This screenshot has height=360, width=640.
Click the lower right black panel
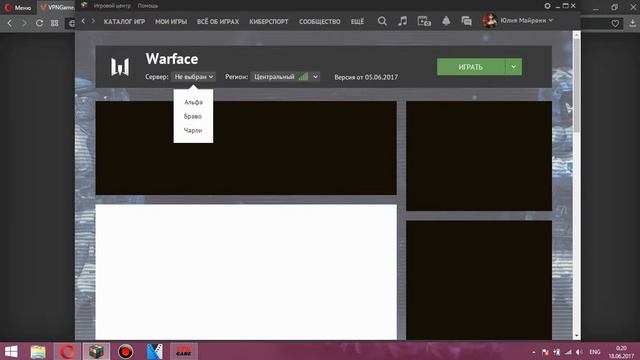click(479, 280)
